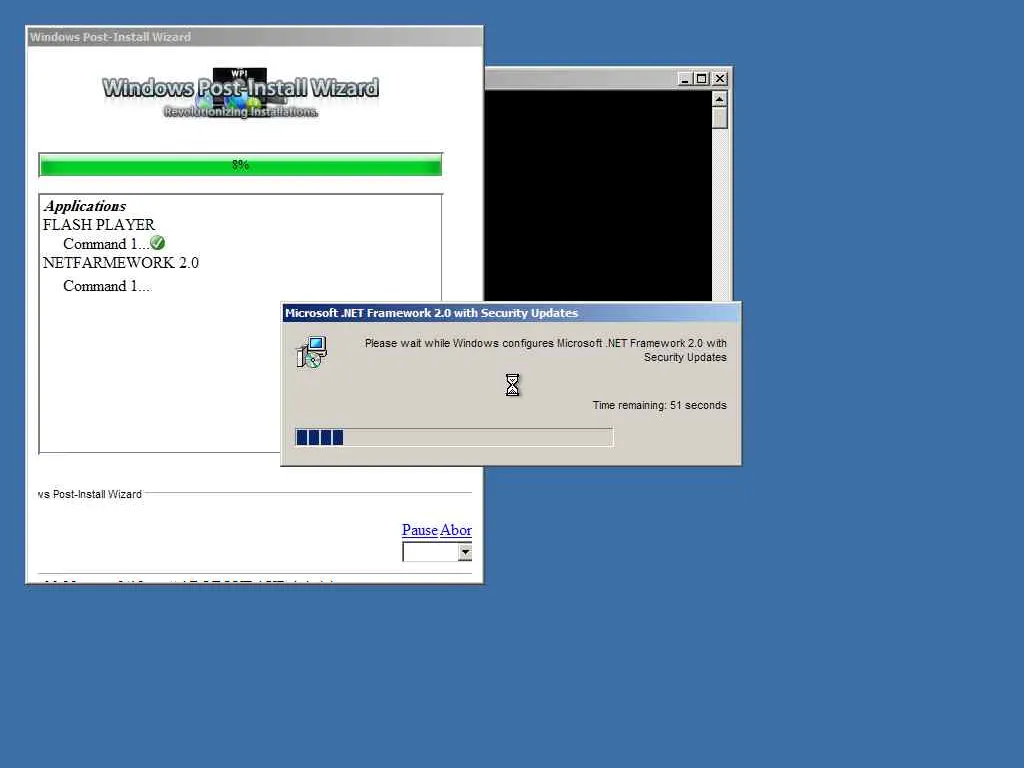This screenshot has width=1024, height=768.
Task: Click the installer computer icon in .NET dialog
Action: [x=312, y=352]
